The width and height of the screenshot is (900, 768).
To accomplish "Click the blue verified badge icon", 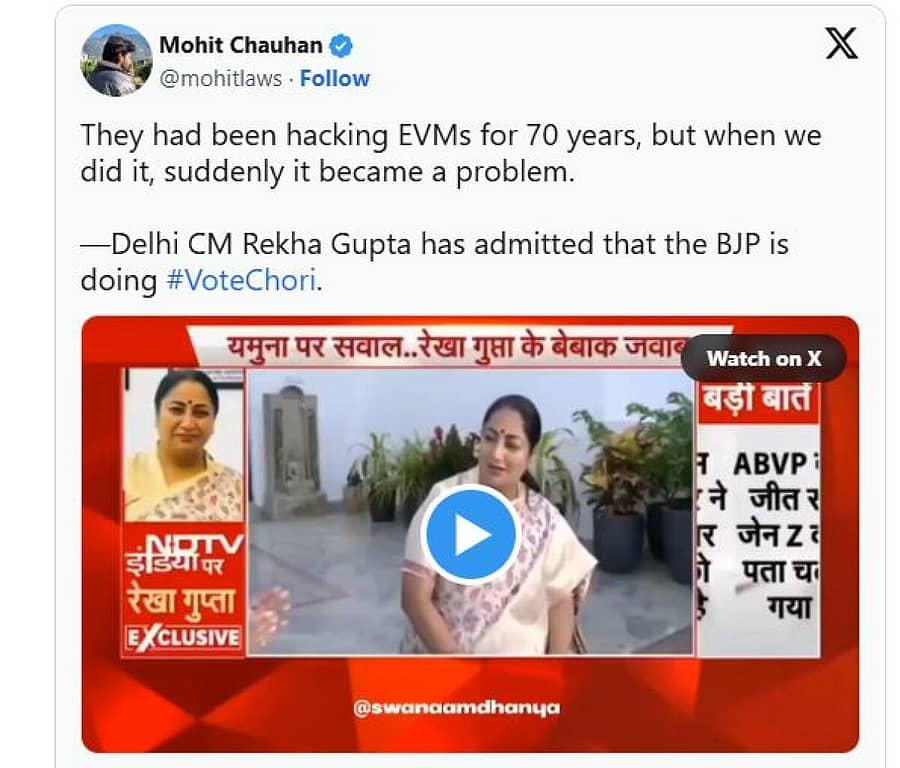I will coord(341,46).
